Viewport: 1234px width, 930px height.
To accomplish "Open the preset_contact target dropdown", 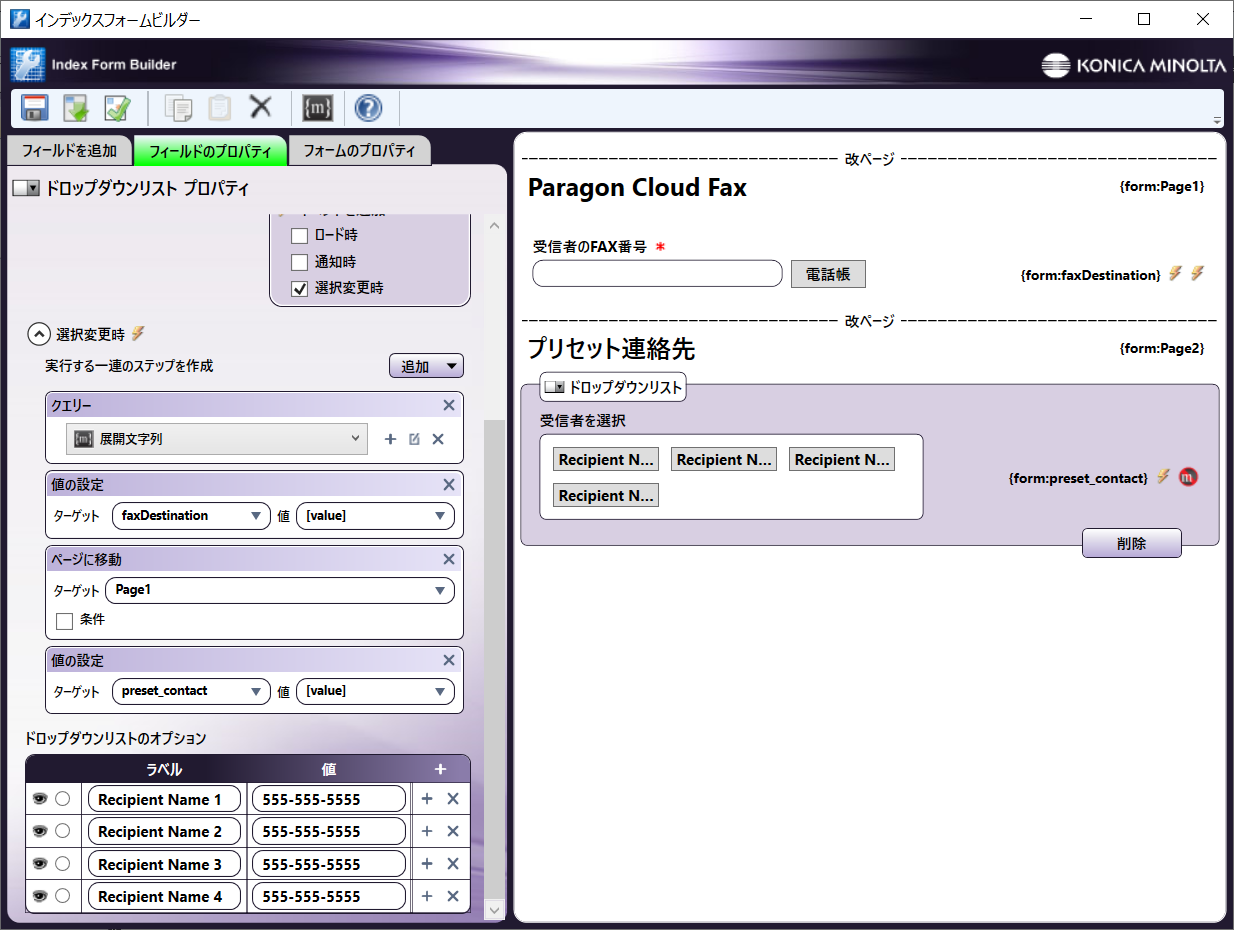I will click(x=191, y=691).
